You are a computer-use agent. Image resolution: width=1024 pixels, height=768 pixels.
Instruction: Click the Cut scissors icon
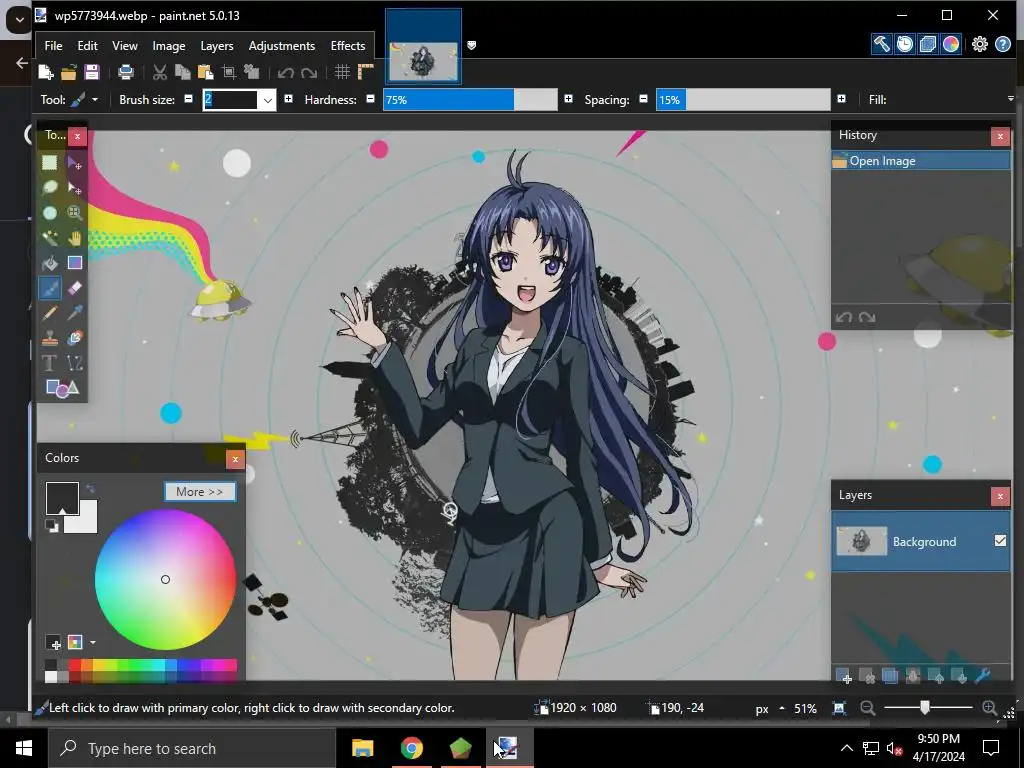click(159, 72)
